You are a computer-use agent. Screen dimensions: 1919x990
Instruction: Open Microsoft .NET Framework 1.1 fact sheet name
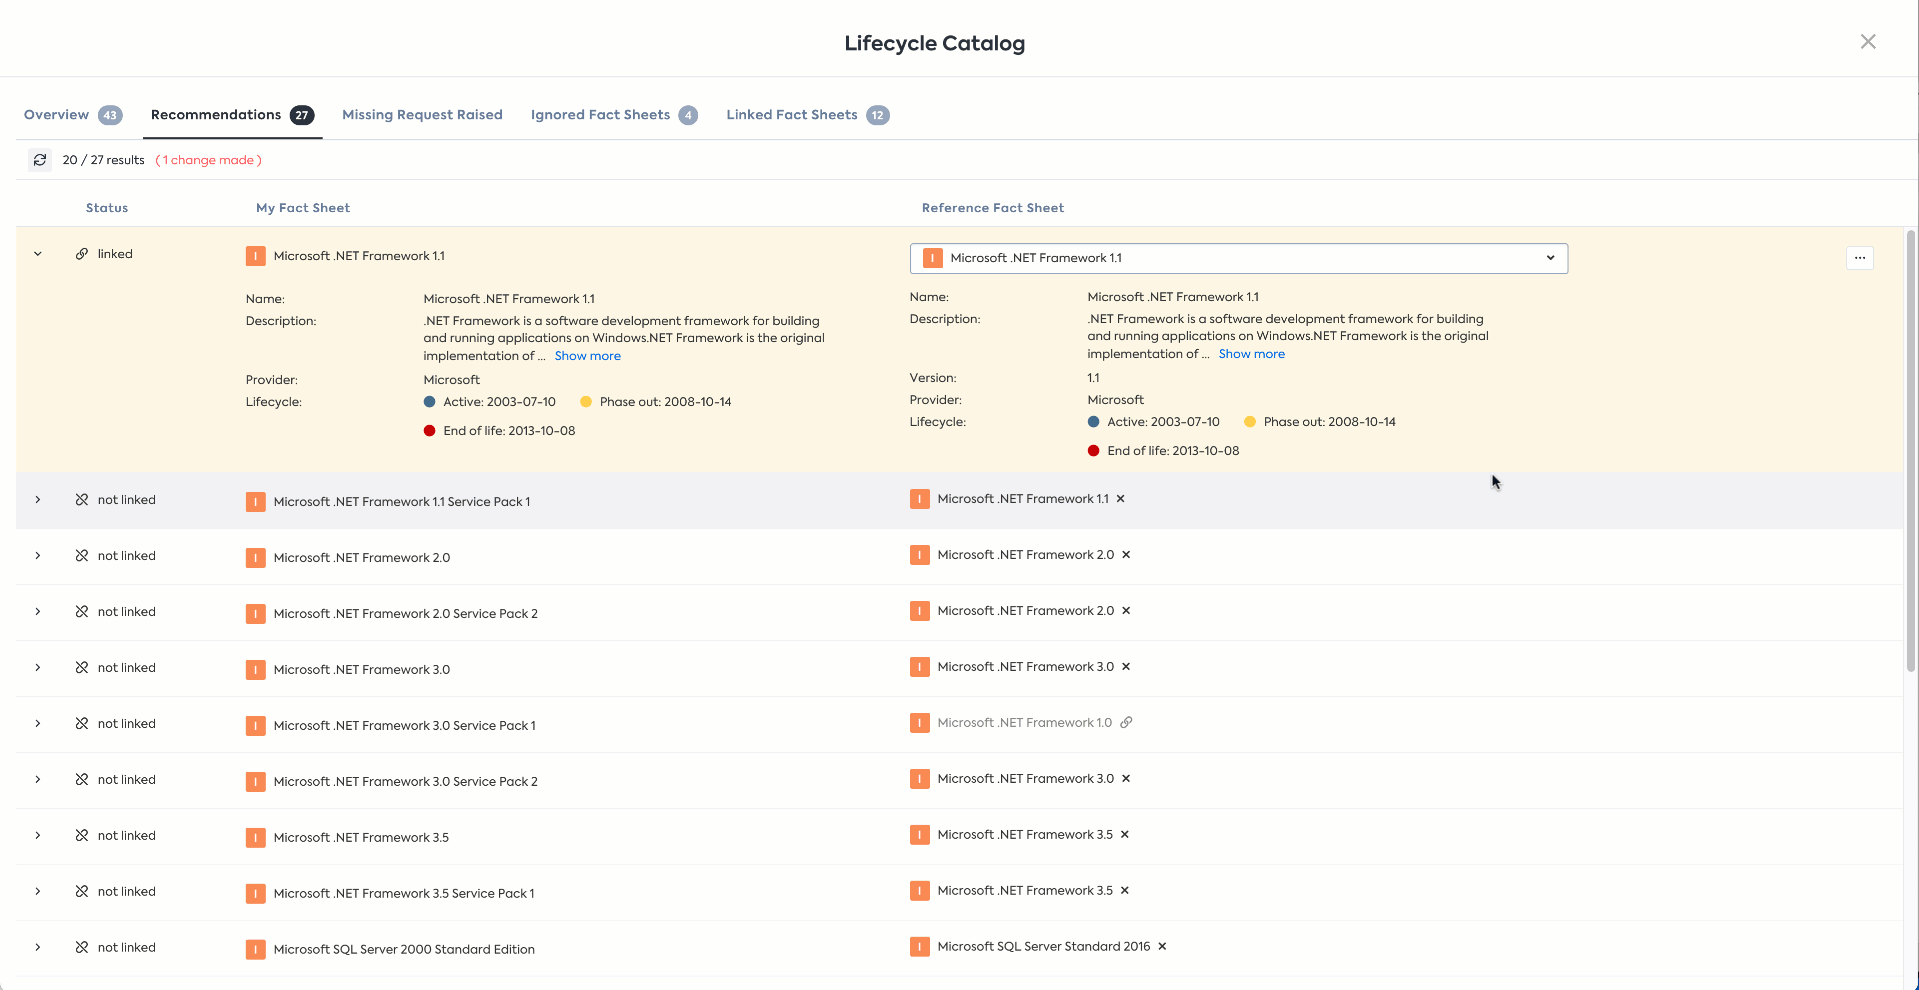point(359,256)
